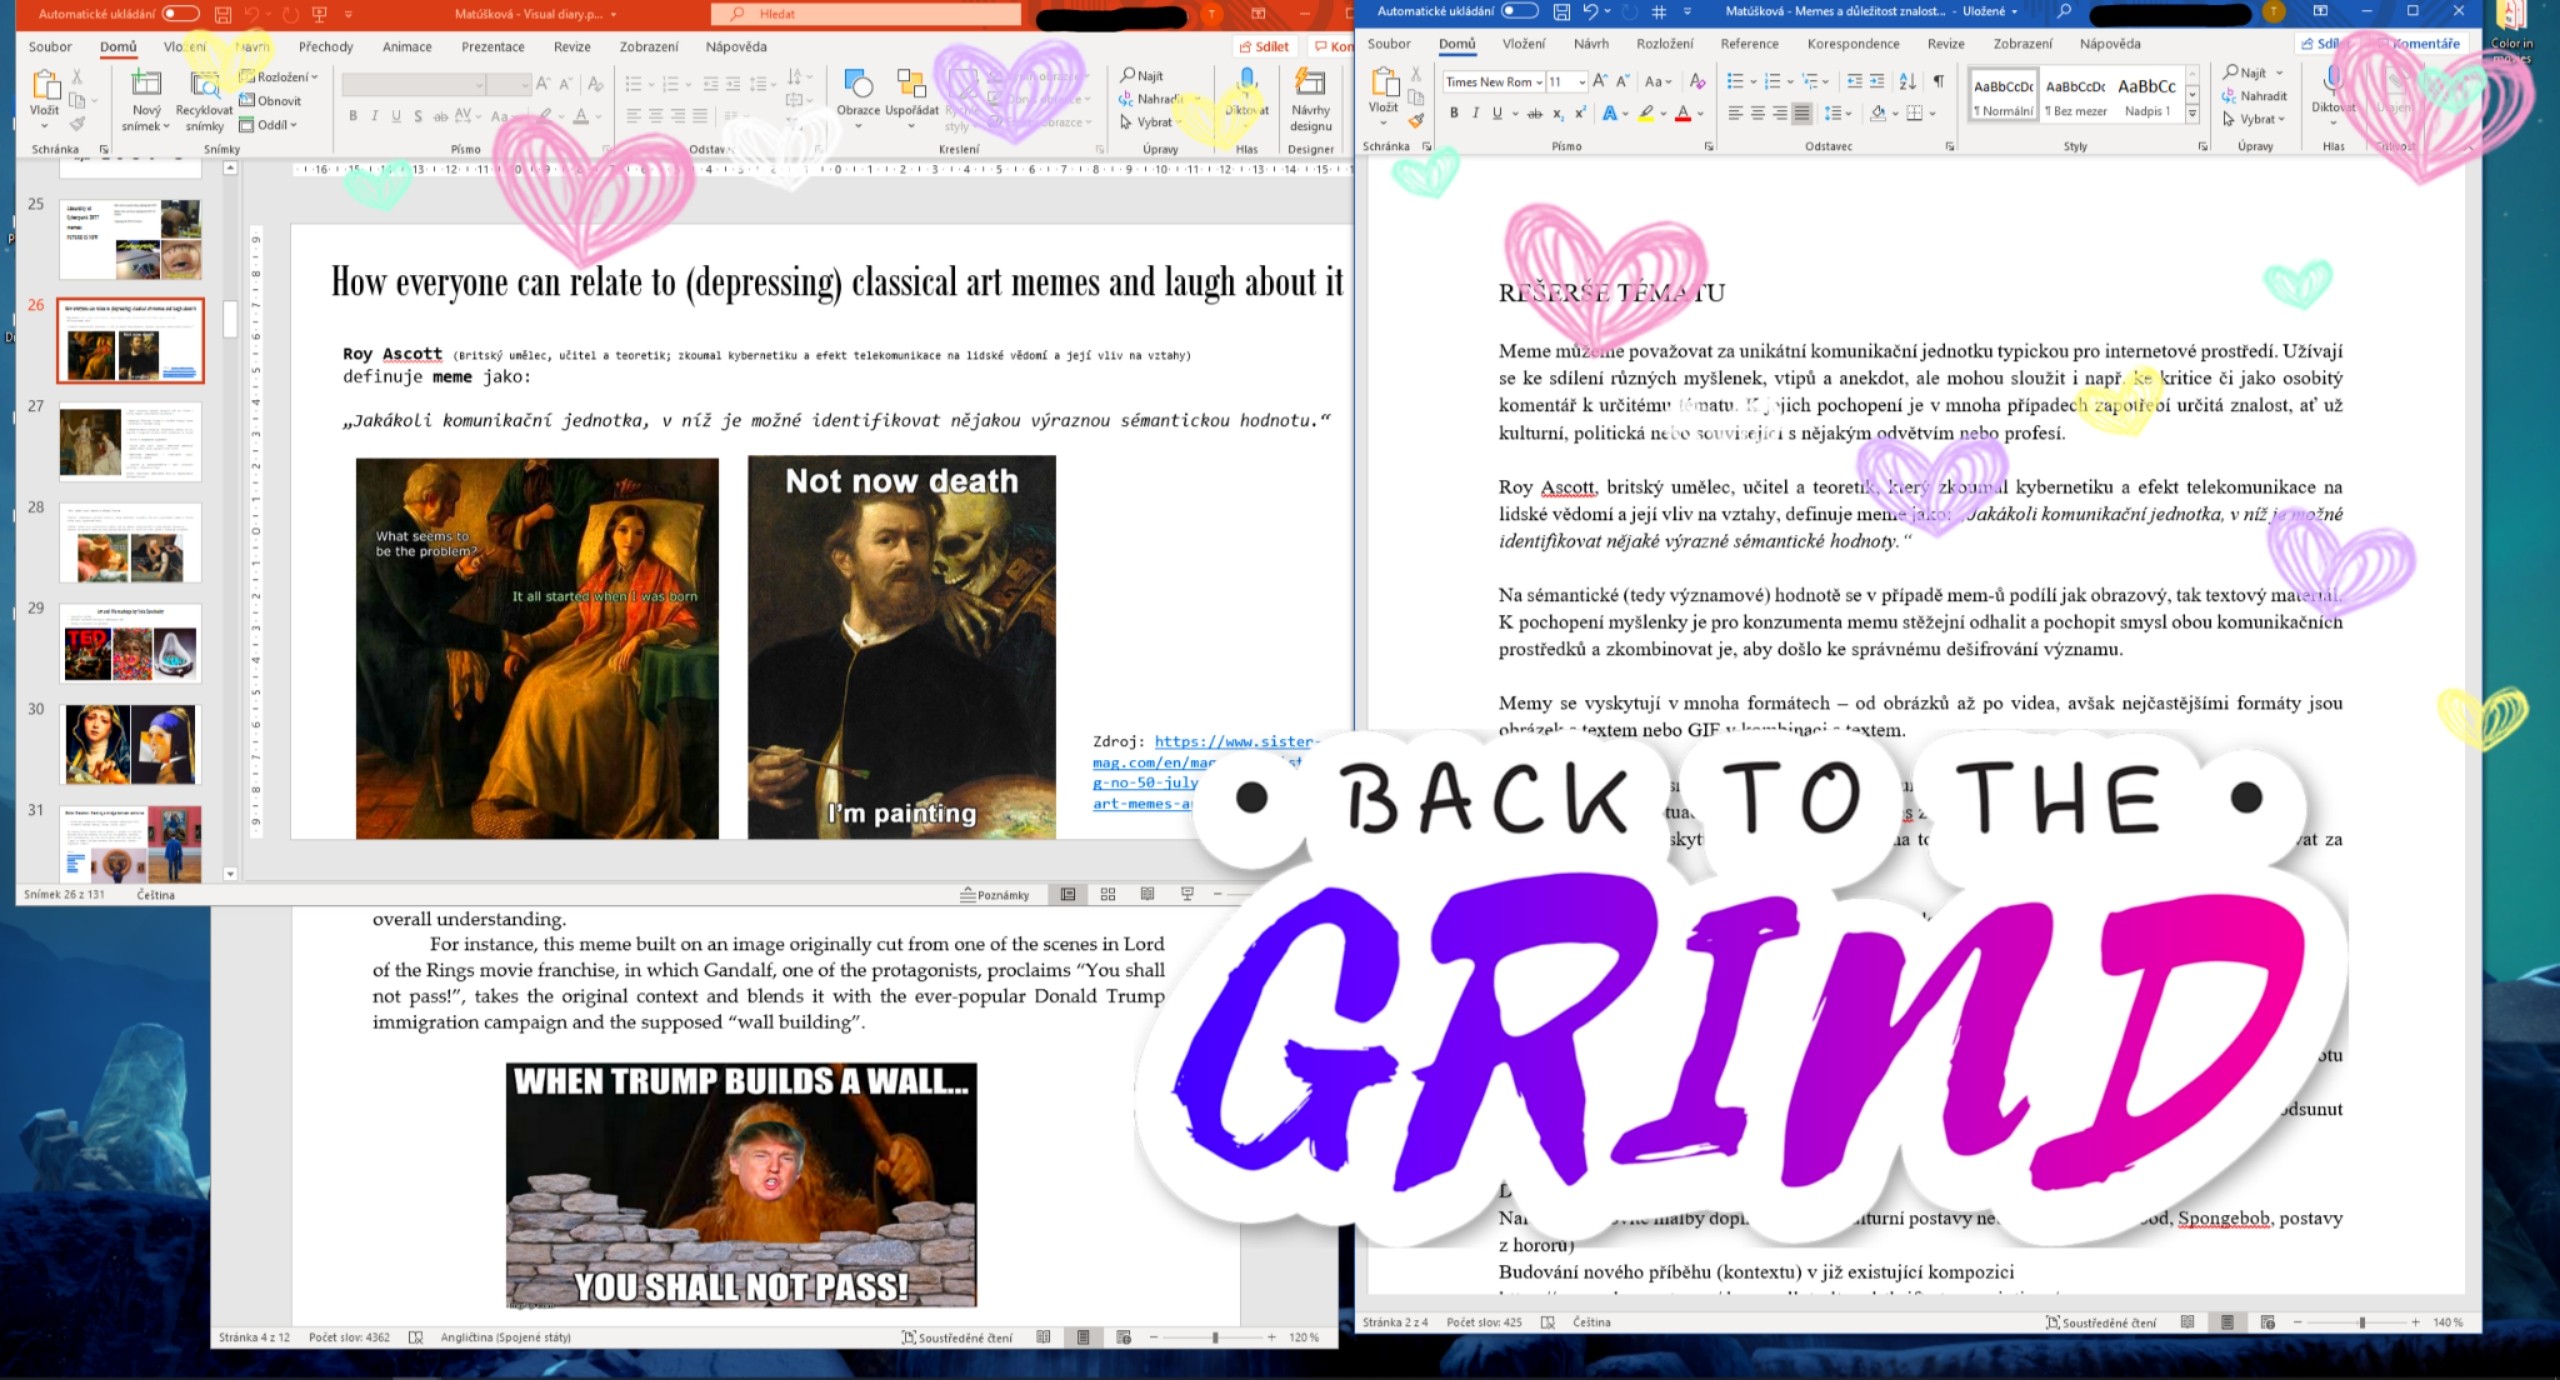This screenshot has height=1380, width=2560.
Task: Click the Subscript icon in Word
Action: point(1558,113)
